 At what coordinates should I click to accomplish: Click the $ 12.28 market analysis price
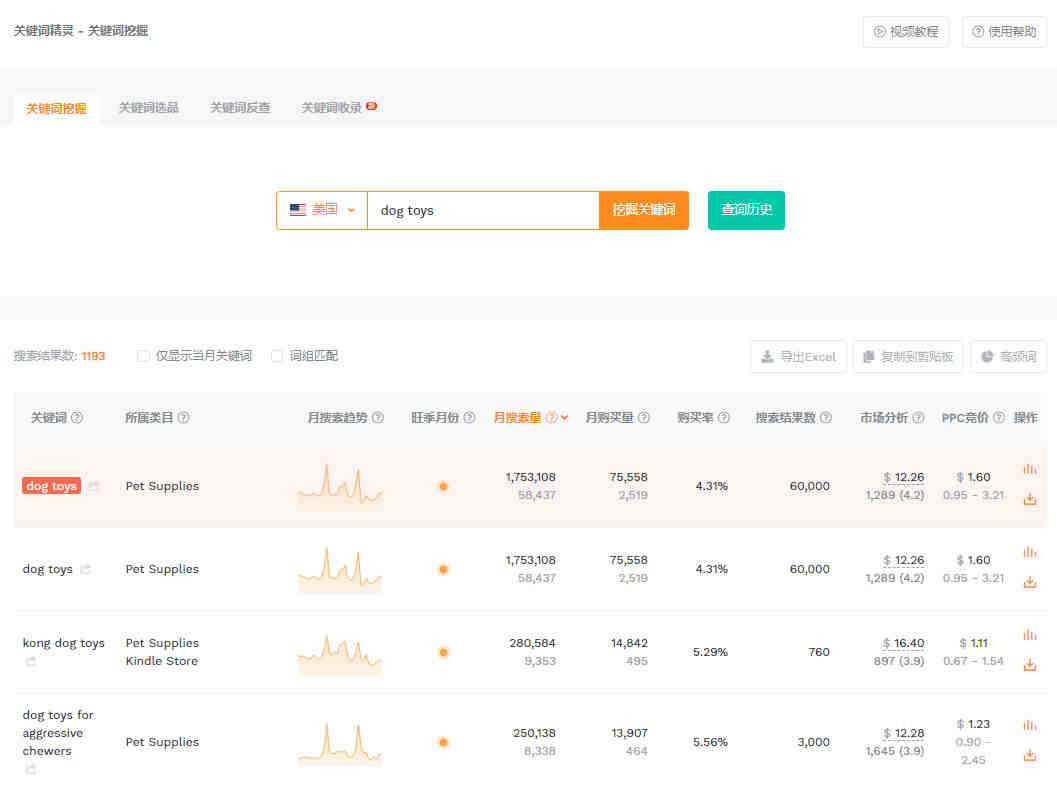point(904,733)
